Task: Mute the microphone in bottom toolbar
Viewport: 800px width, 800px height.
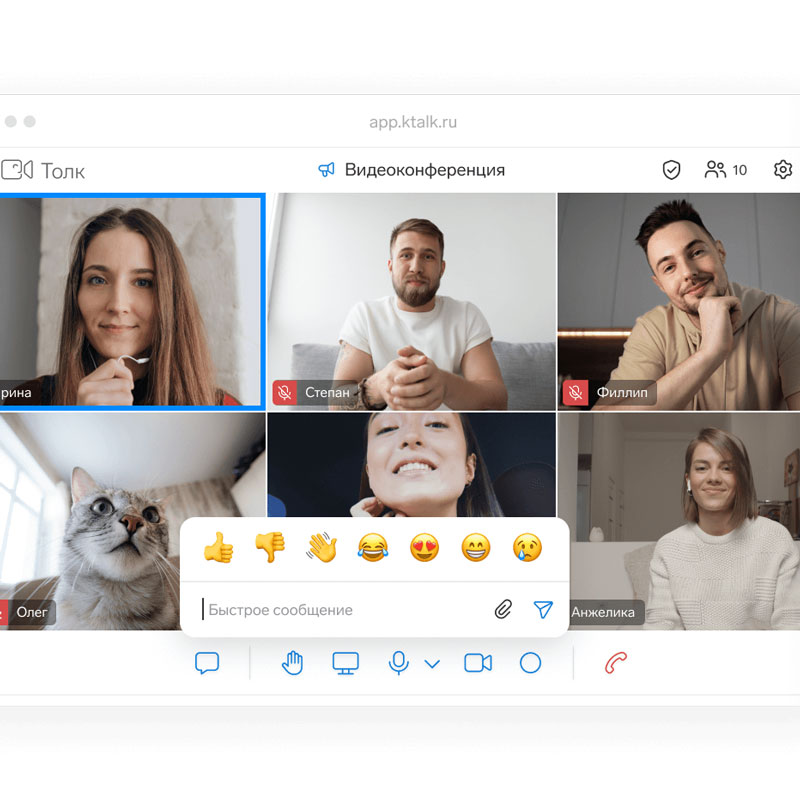Action: pyautogui.click(x=399, y=663)
